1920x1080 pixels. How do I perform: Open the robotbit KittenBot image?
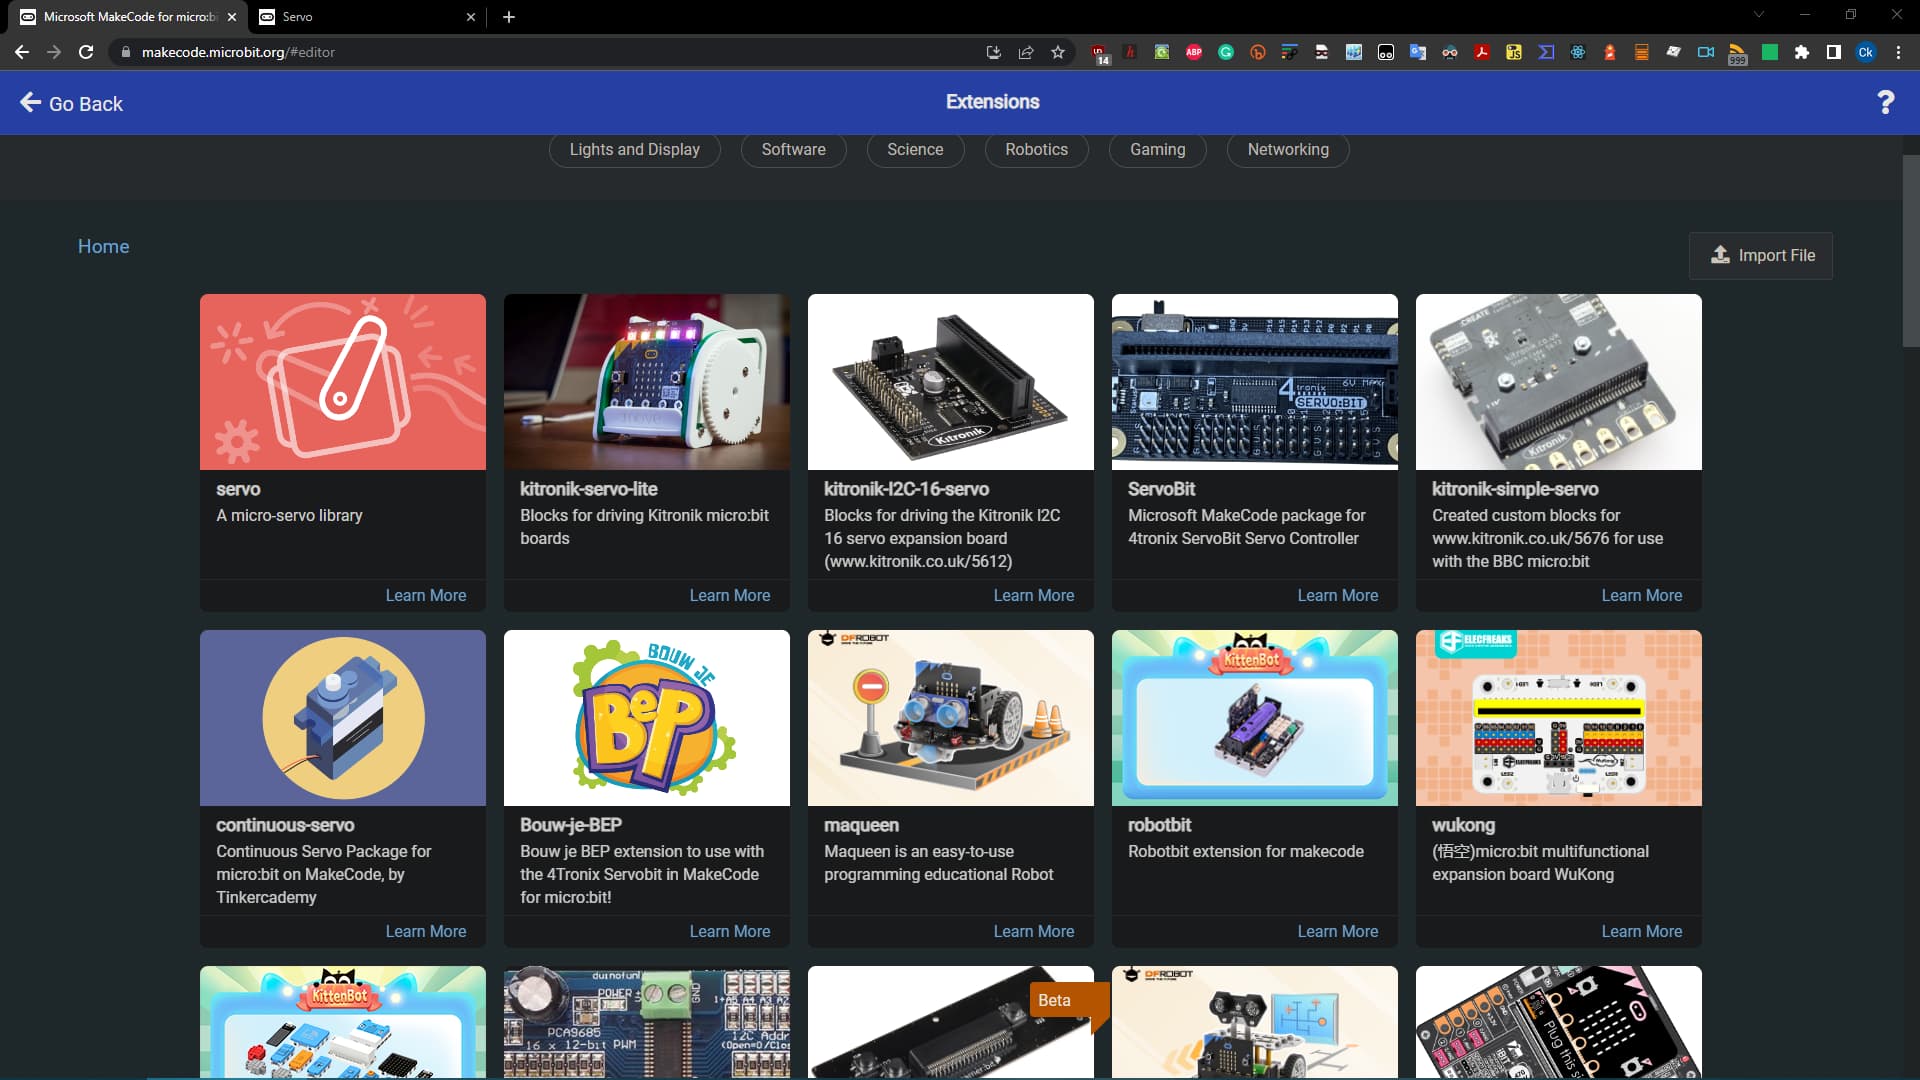coord(1255,718)
